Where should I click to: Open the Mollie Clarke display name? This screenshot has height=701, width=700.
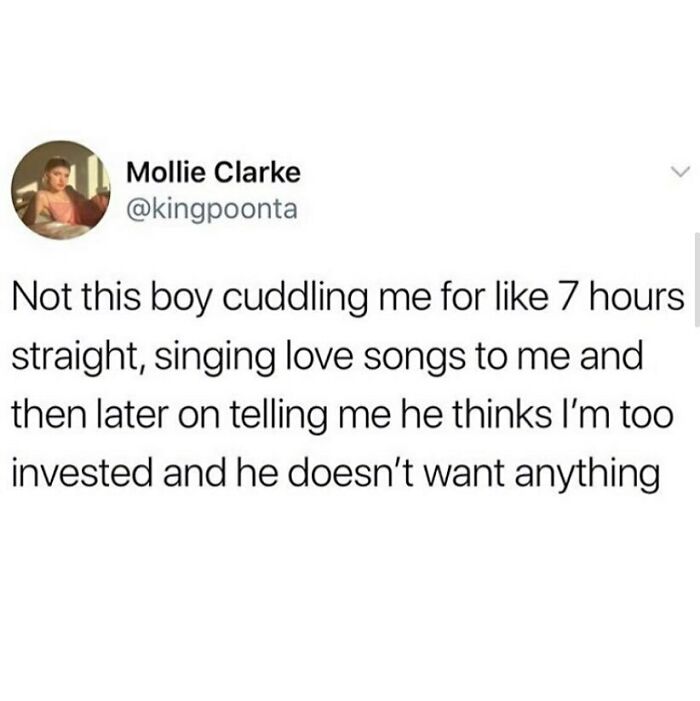pyautogui.click(x=213, y=173)
